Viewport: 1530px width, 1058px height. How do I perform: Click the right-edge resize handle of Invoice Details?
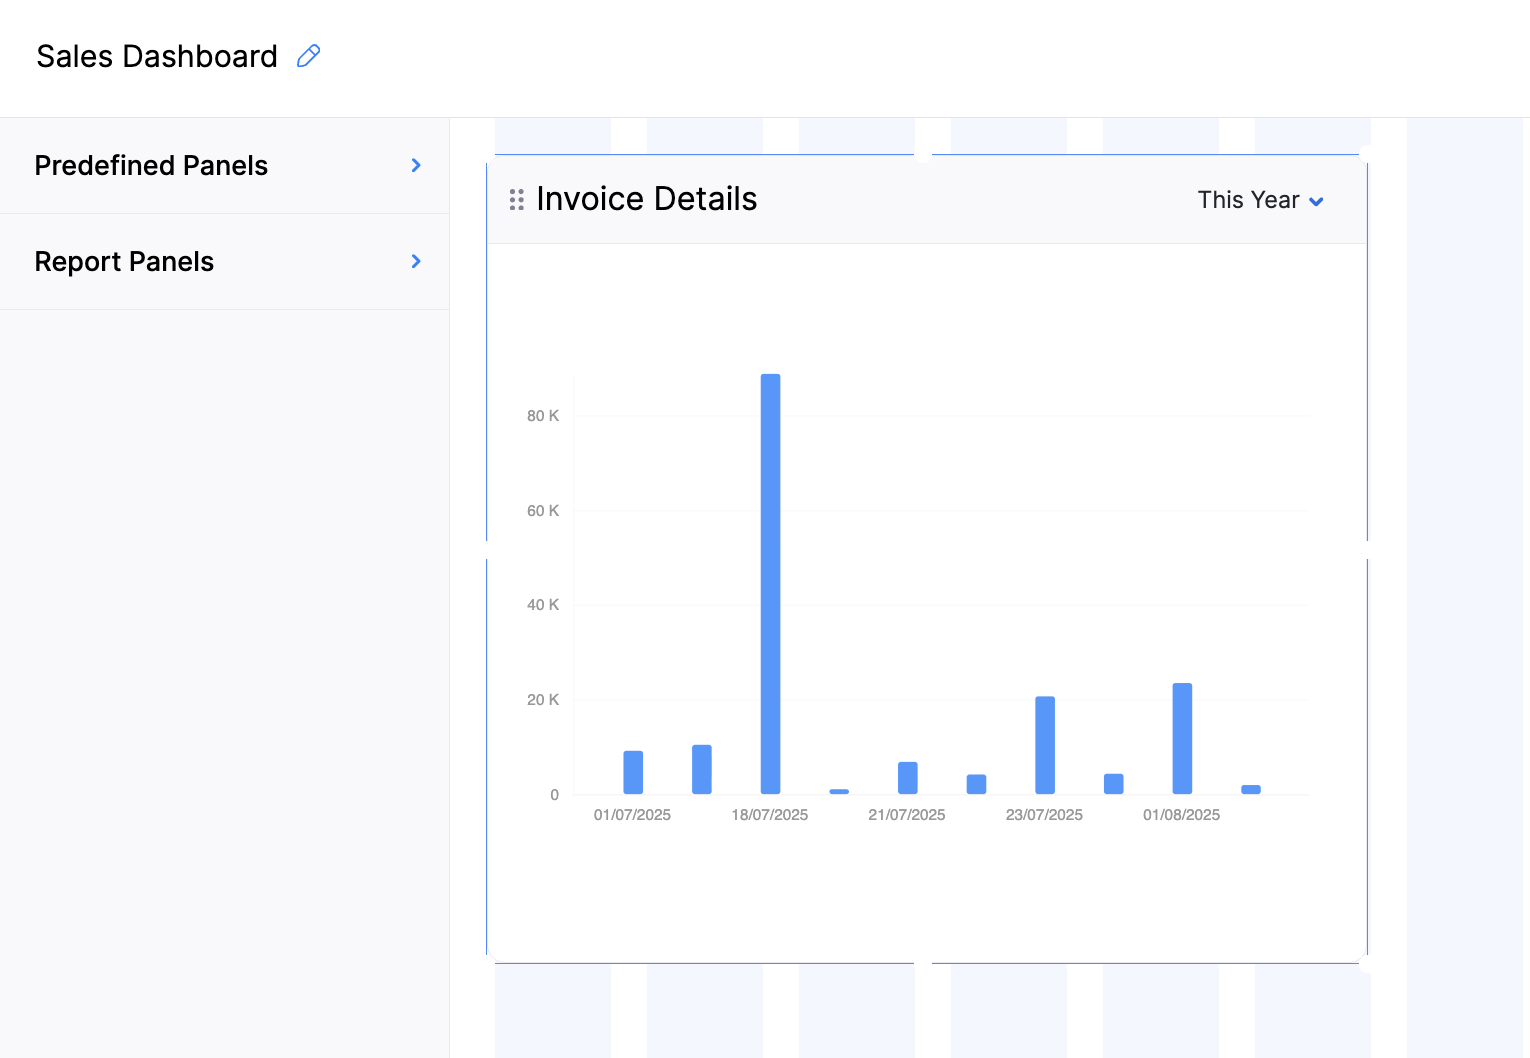[1367, 550]
